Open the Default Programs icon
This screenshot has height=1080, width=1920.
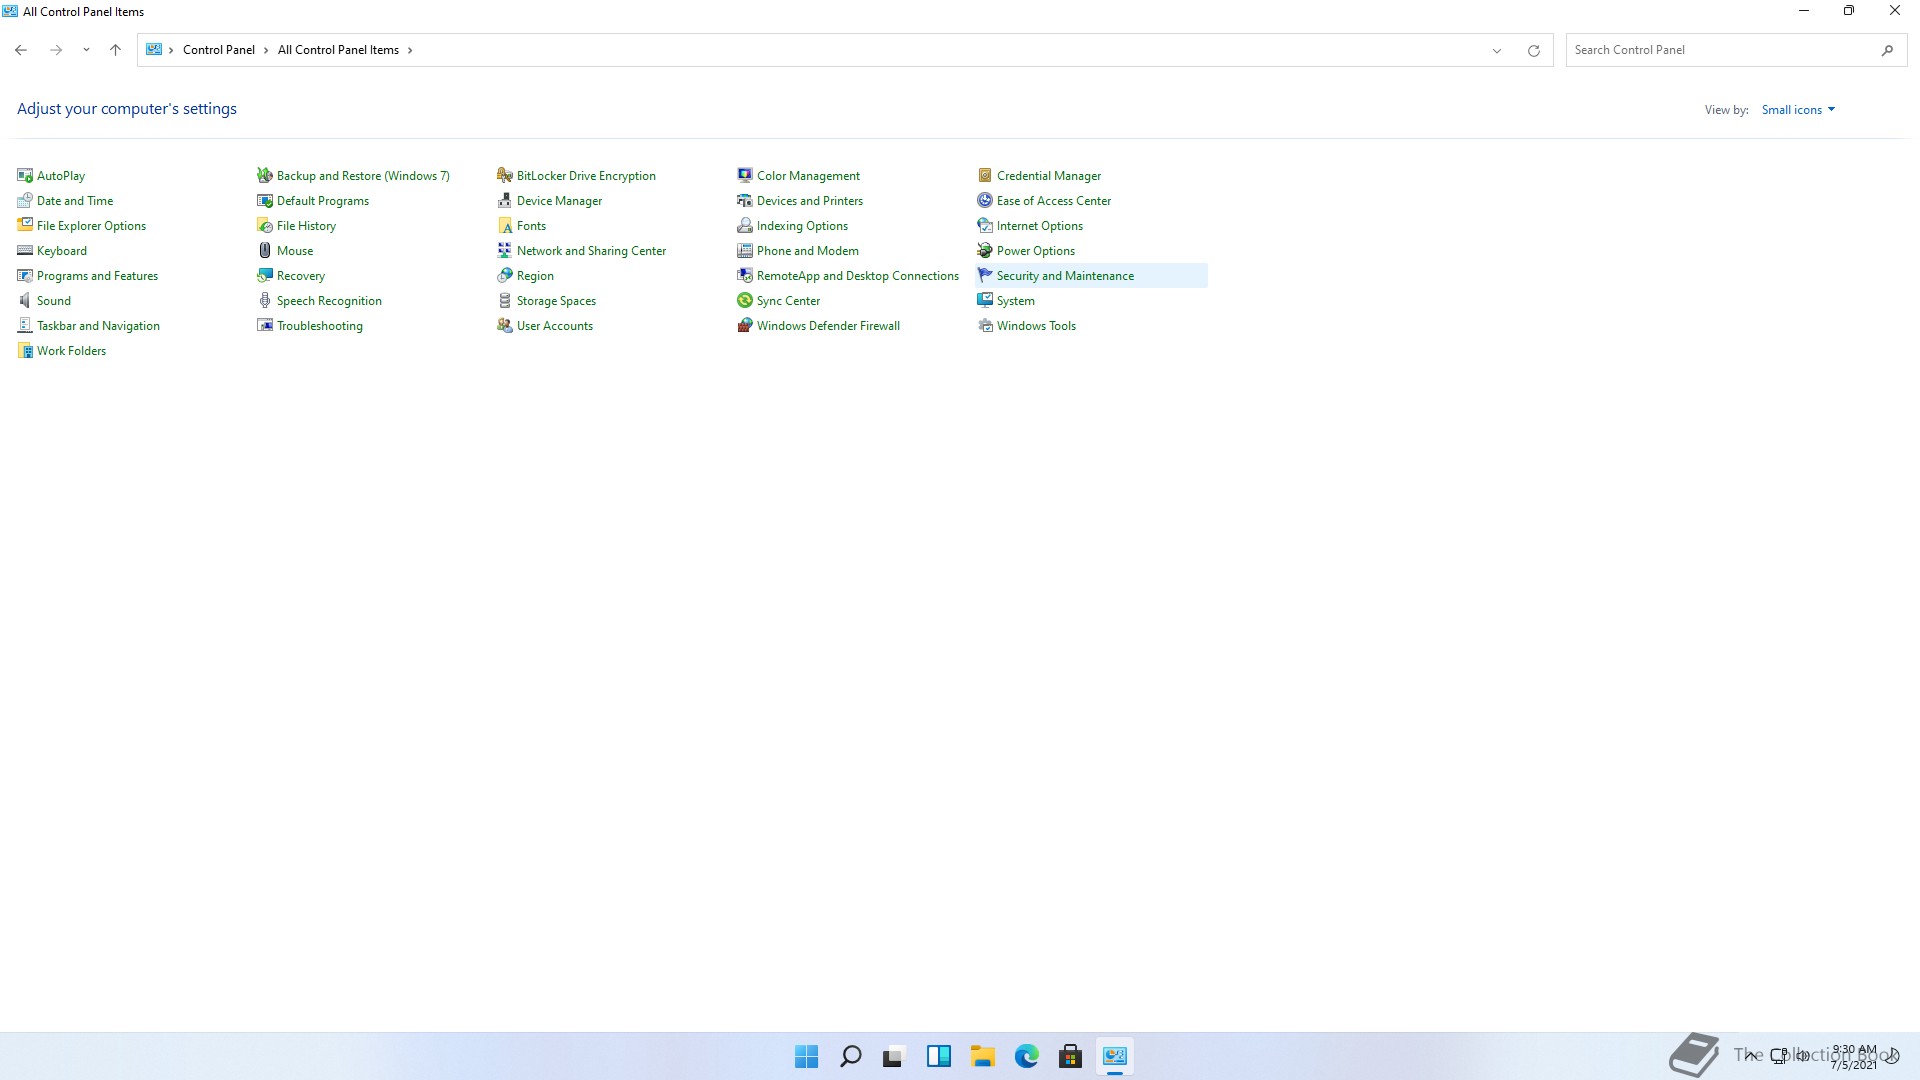(265, 201)
